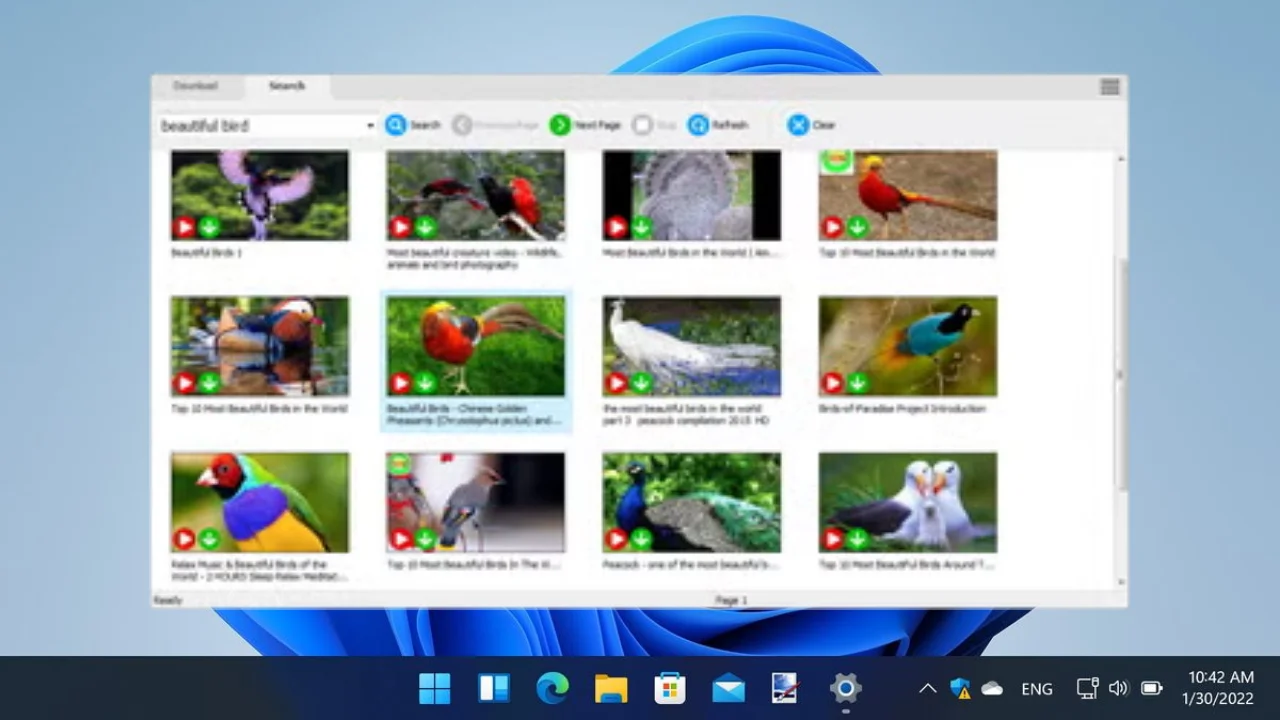Play the 'Top 10 Most Beautiful Birds Around' video

point(832,539)
